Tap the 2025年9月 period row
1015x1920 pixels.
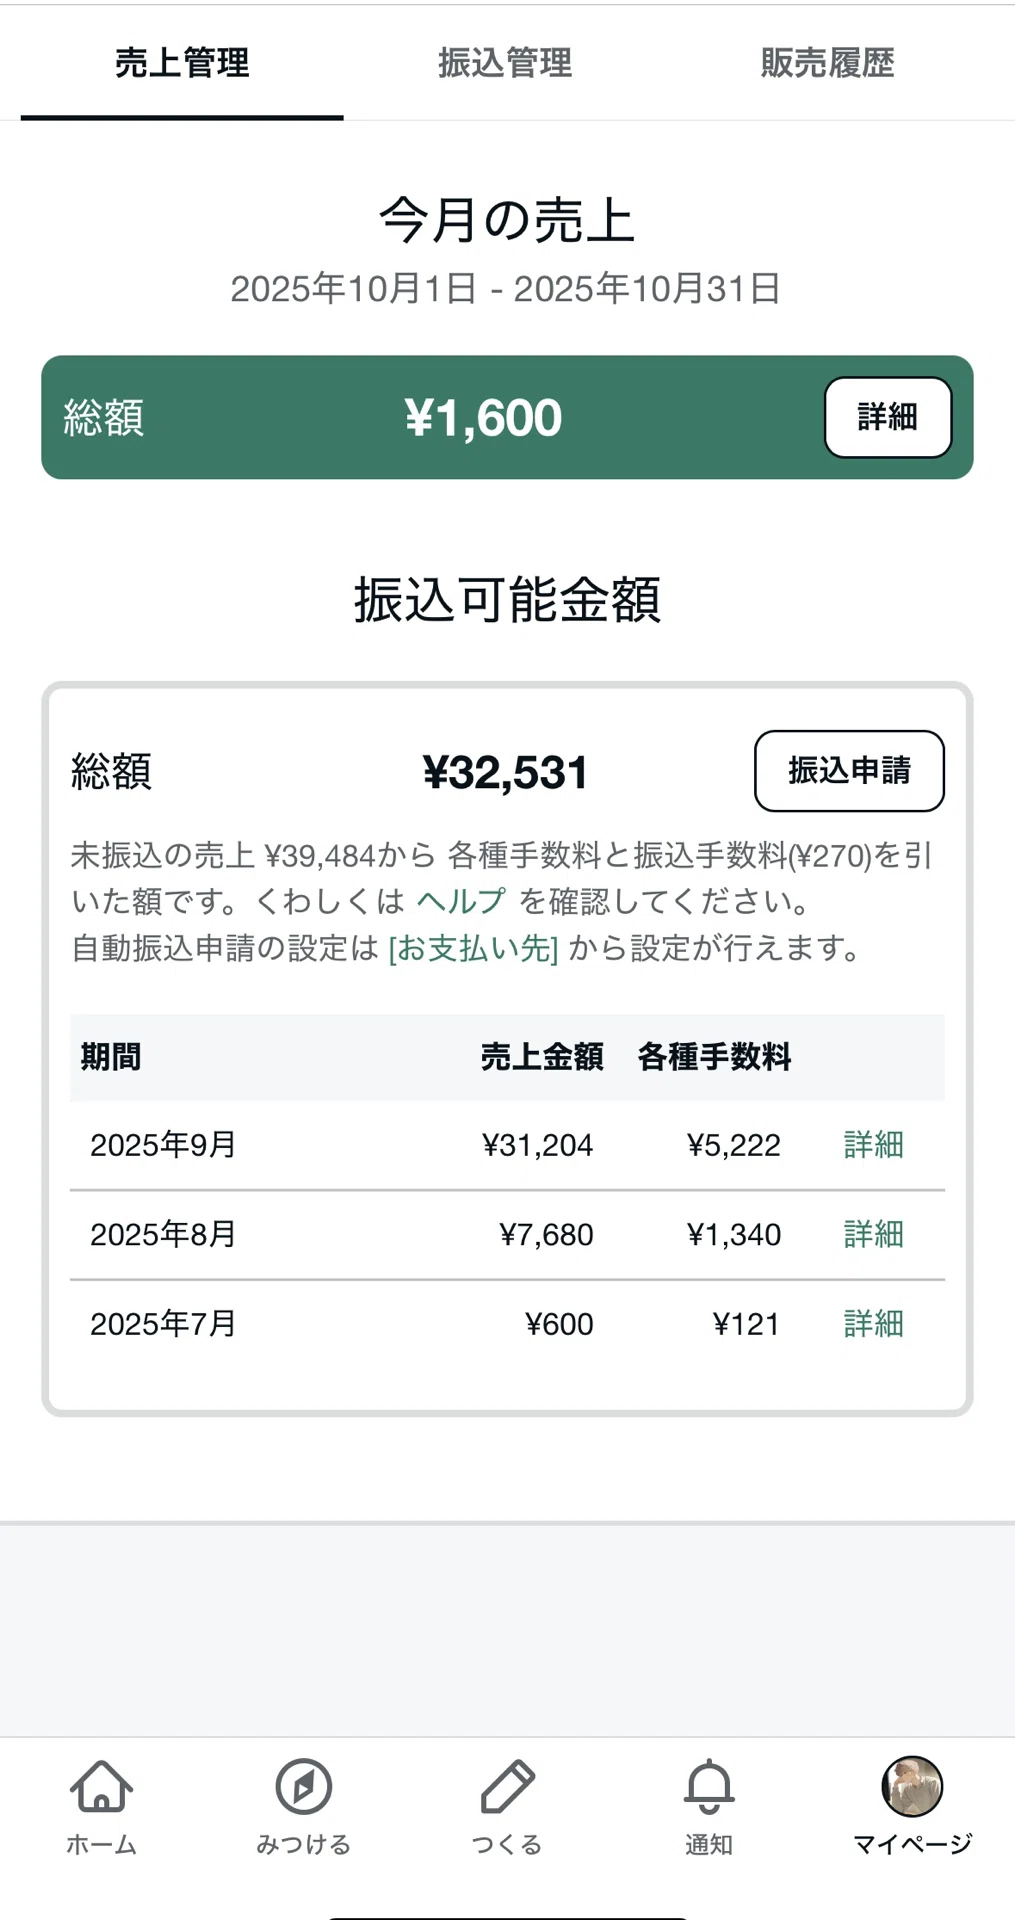tap(507, 1145)
